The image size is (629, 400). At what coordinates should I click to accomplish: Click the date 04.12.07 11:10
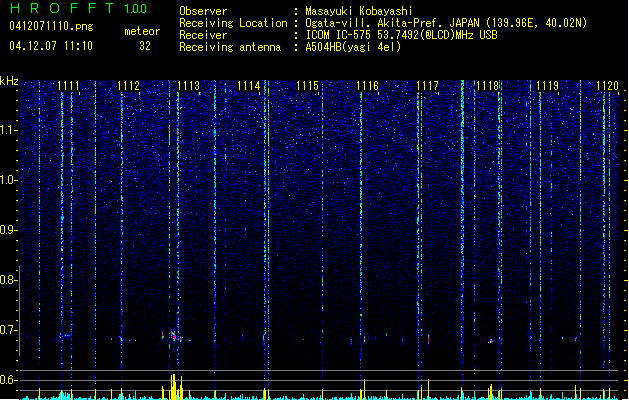(51, 46)
